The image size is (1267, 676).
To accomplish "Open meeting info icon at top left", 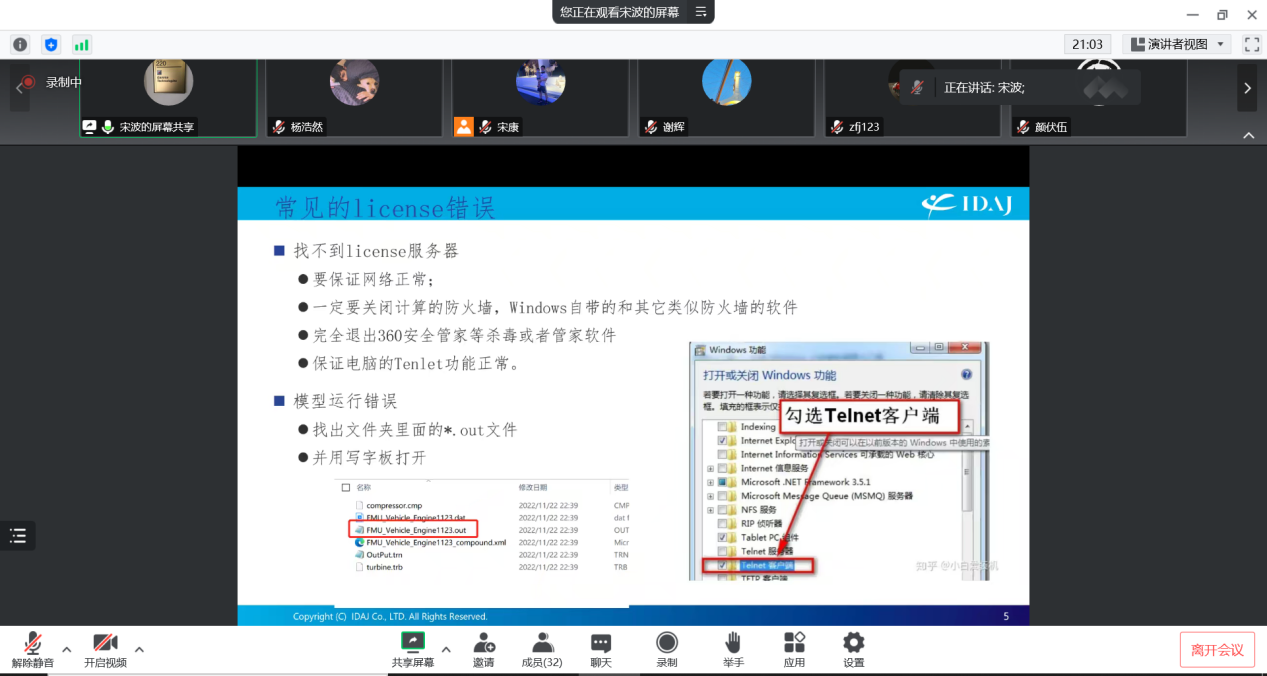I will [20, 45].
